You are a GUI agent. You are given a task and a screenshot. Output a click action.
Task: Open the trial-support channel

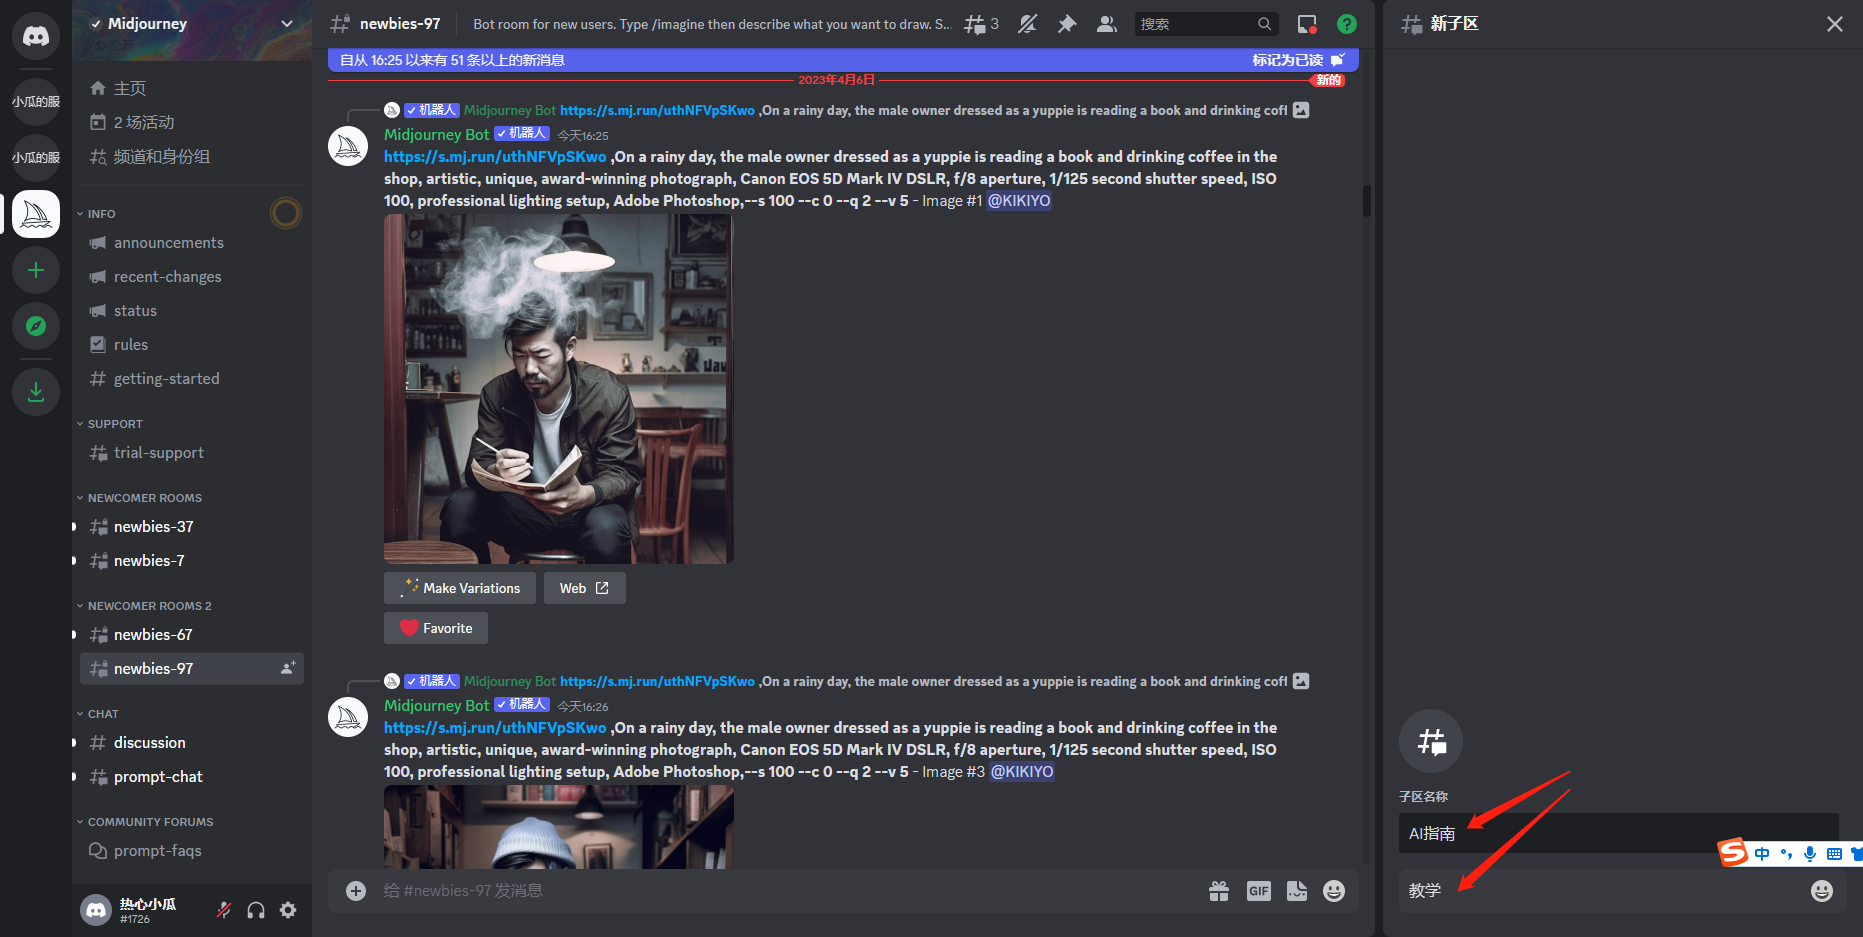[x=192, y=453]
